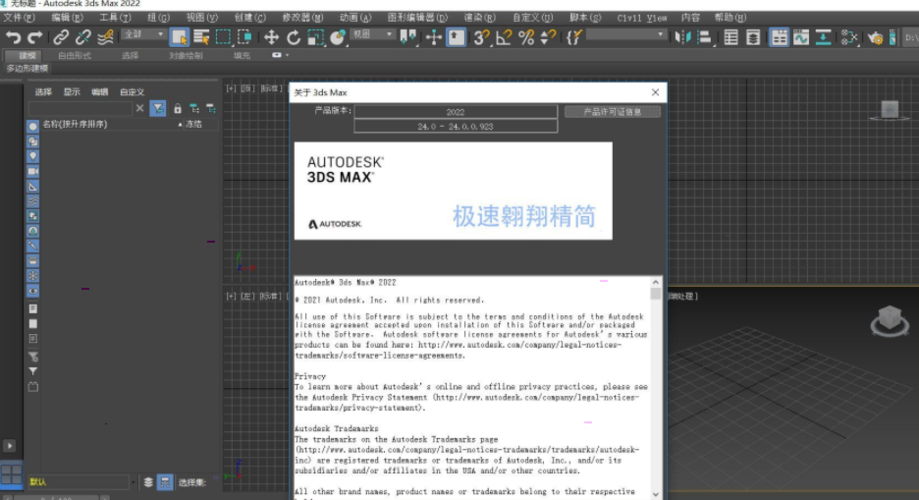Open Render Setup teapot icon
Viewport: 919px width, 500px height.
[875, 38]
